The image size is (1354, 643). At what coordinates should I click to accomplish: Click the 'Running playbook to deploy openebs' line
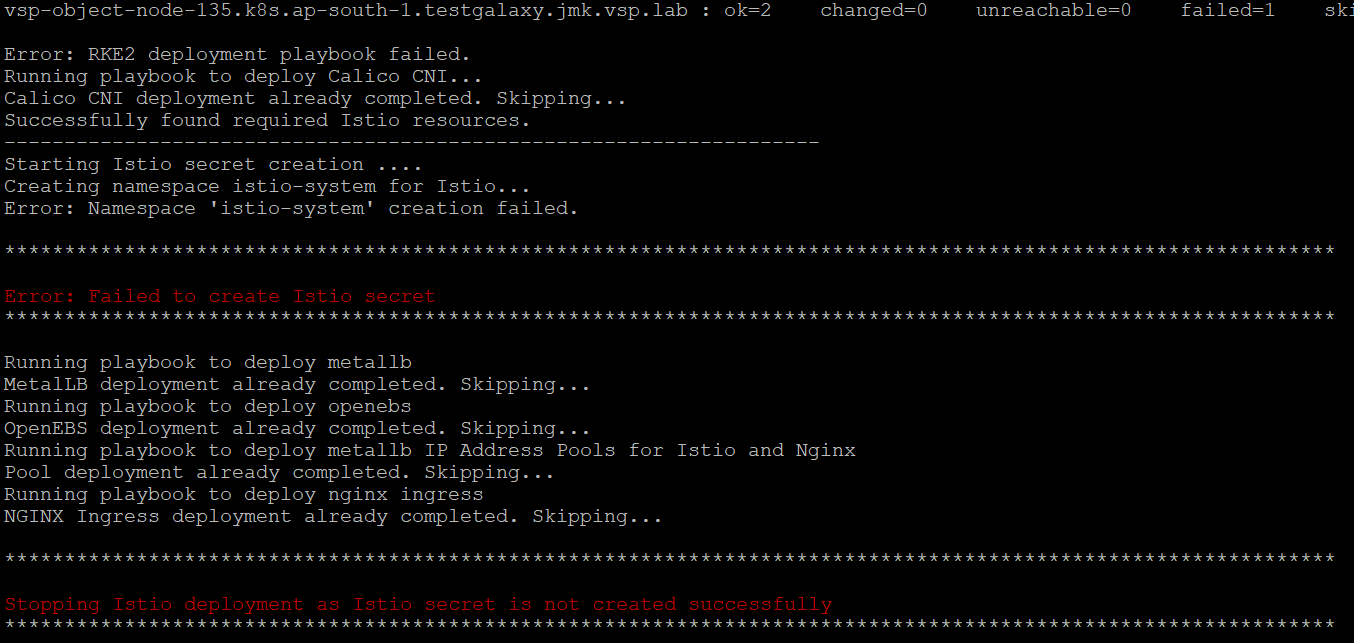[x=207, y=406]
